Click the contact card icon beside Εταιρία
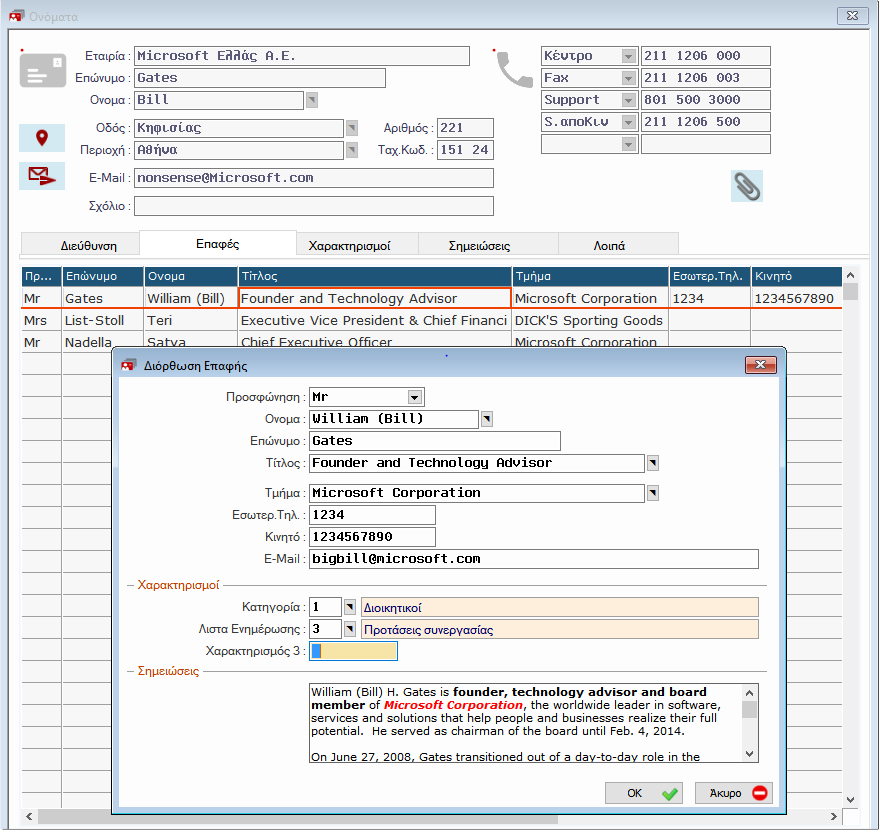Image resolution: width=879 pixels, height=830 pixels. (43, 70)
